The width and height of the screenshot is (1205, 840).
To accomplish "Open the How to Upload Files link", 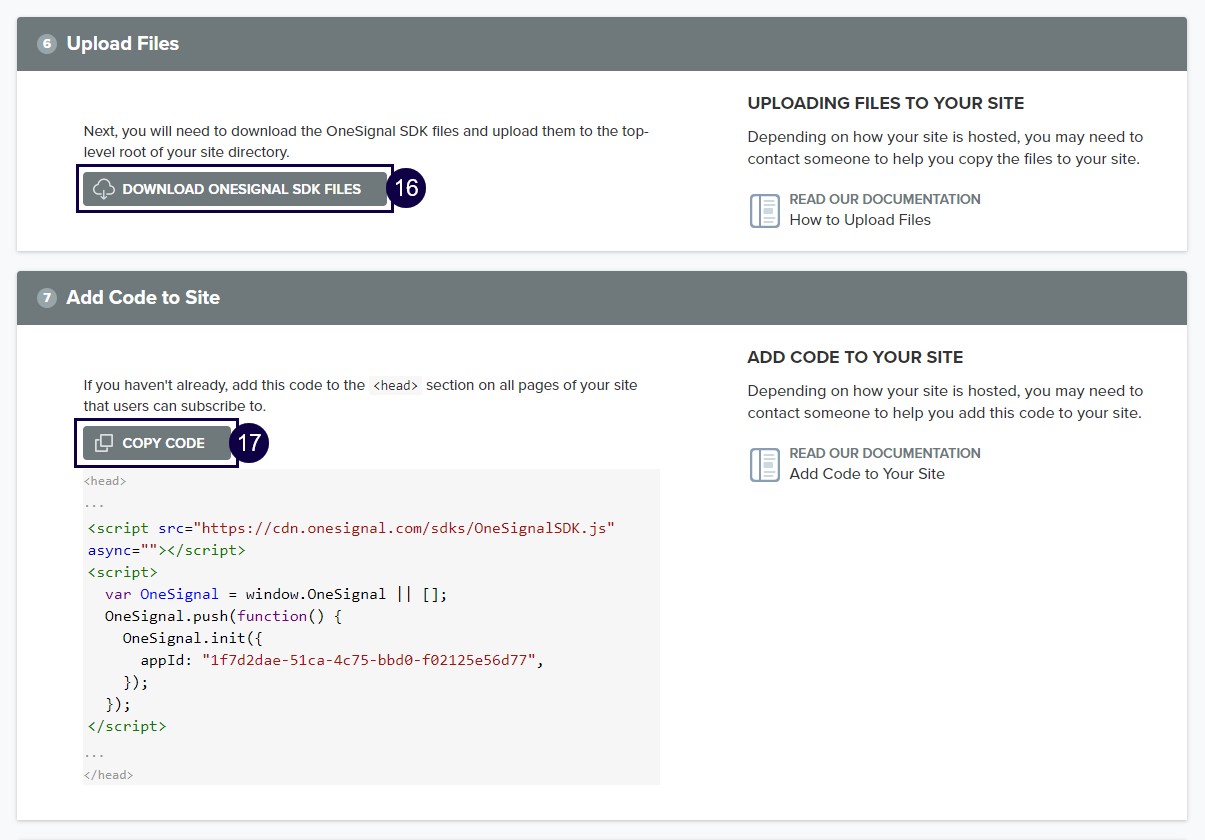I will [x=859, y=220].
